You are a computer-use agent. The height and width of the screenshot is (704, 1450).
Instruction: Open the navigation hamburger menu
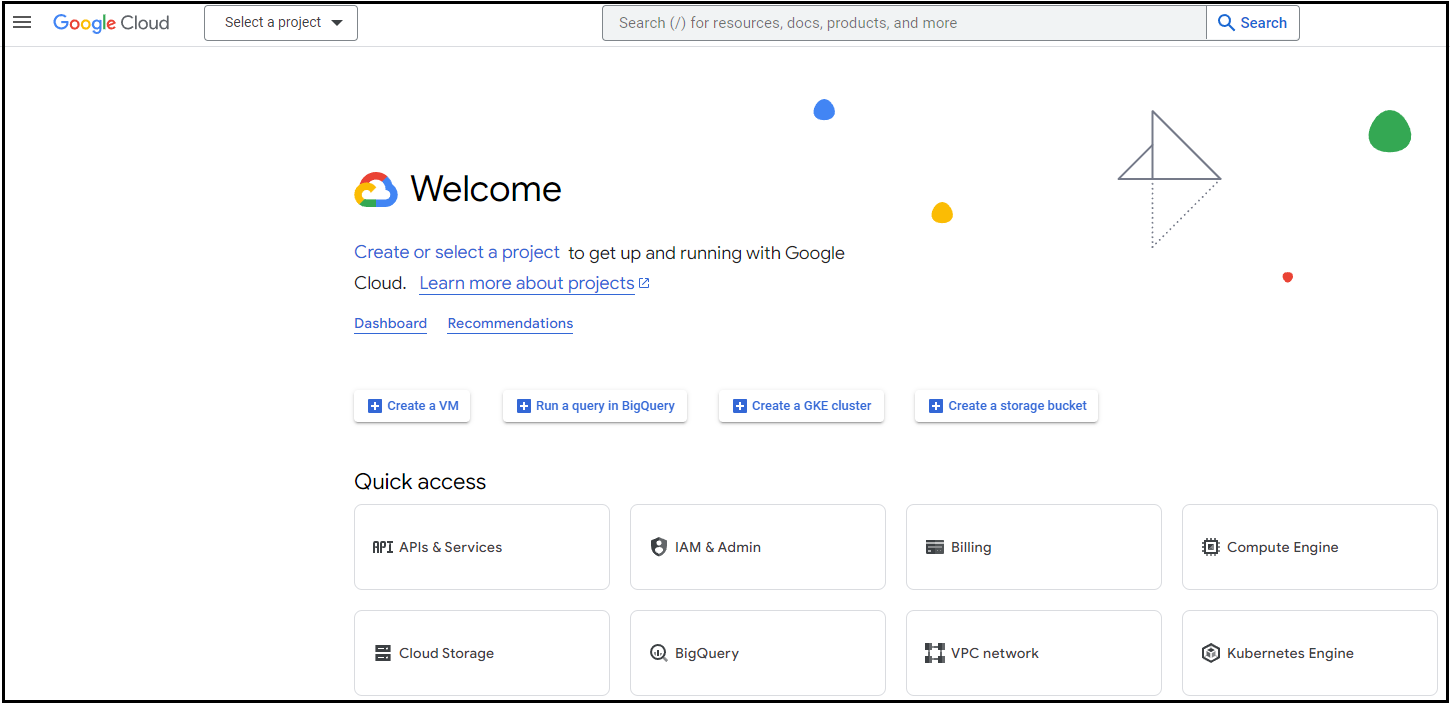click(22, 22)
